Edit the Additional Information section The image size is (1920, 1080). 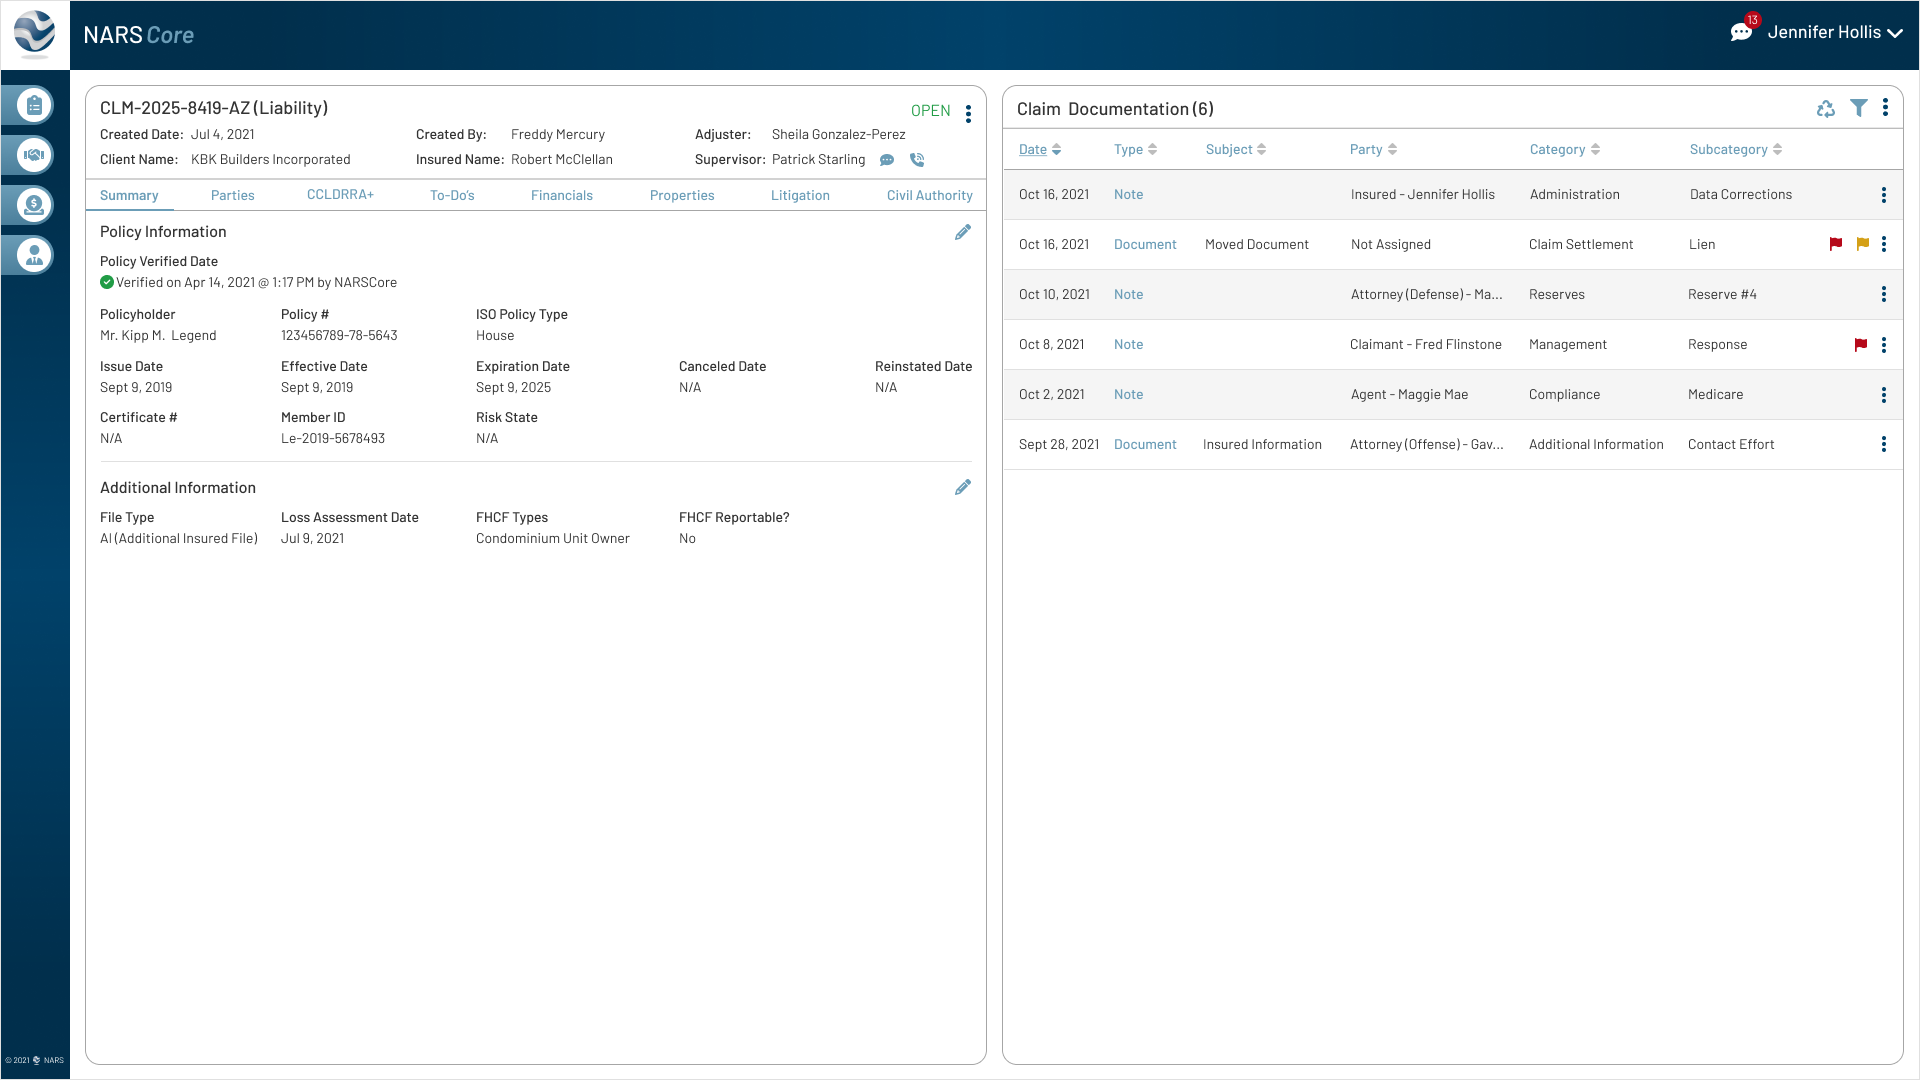tap(963, 487)
